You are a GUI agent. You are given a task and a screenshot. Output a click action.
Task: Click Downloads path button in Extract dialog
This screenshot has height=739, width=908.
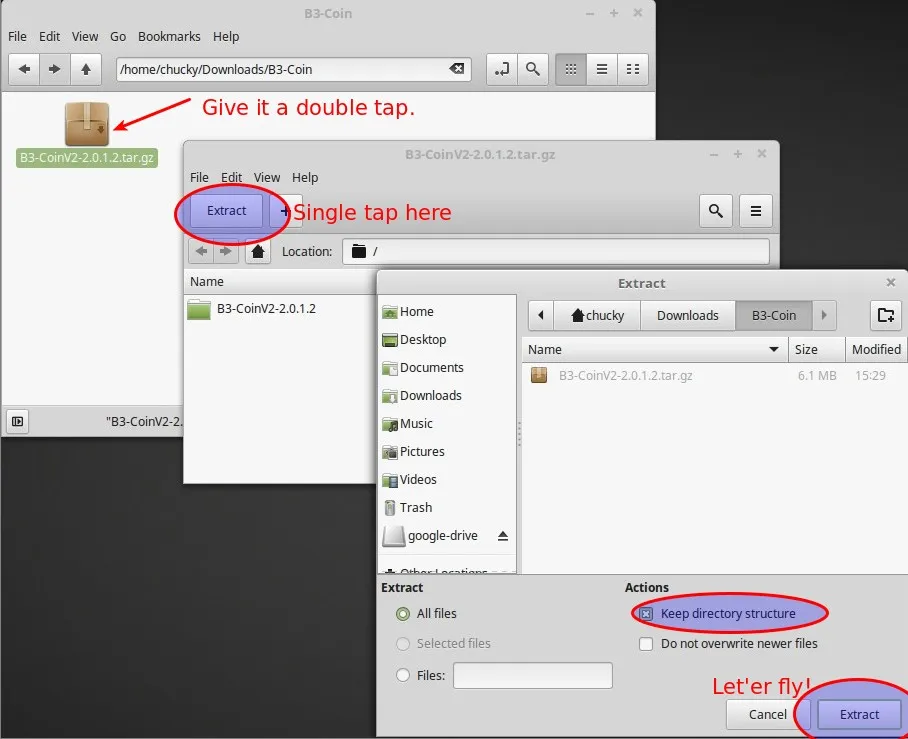click(687, 315)
